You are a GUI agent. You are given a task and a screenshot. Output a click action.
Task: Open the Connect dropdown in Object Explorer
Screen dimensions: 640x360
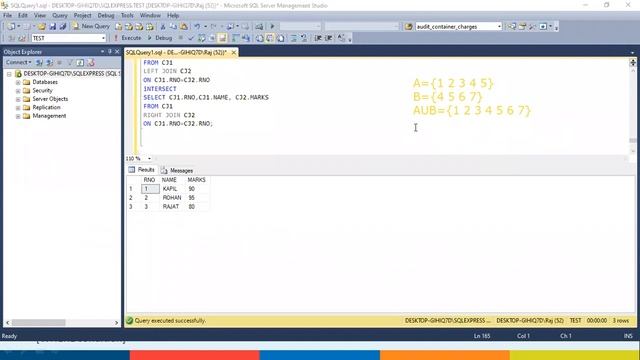(x=18, y=62)
